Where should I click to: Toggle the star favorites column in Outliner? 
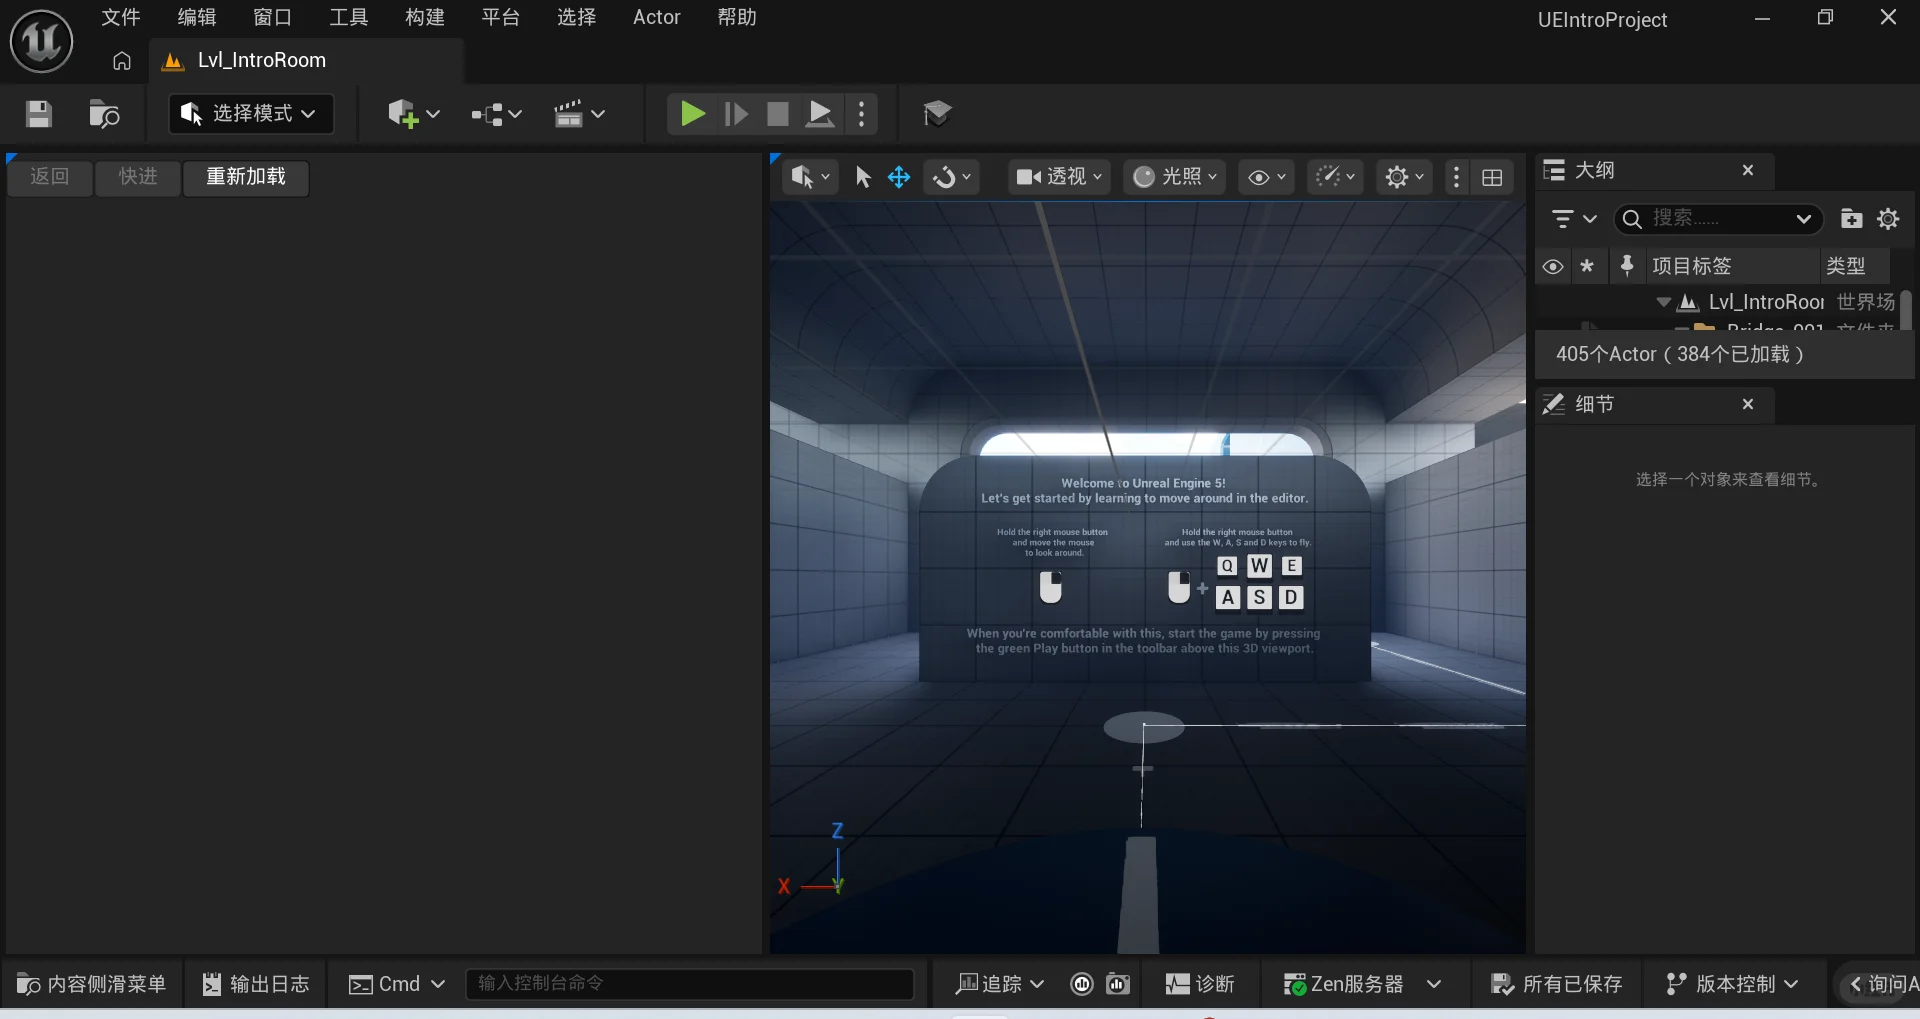(x=1587, y=267)
